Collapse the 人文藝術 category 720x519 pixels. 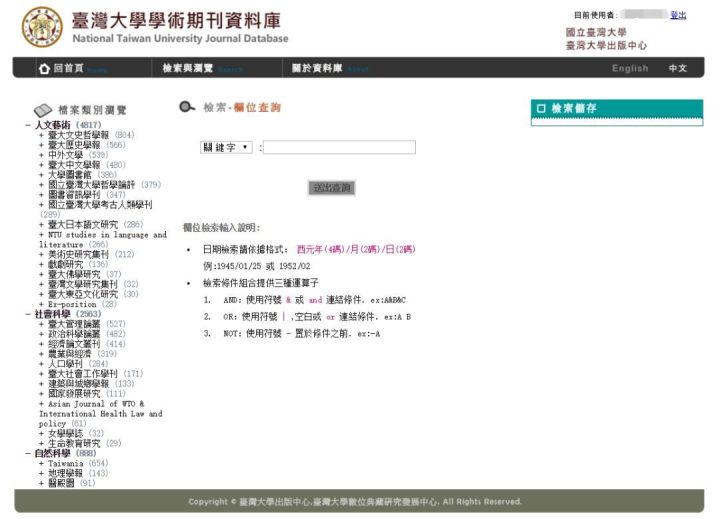coord(28,125)
